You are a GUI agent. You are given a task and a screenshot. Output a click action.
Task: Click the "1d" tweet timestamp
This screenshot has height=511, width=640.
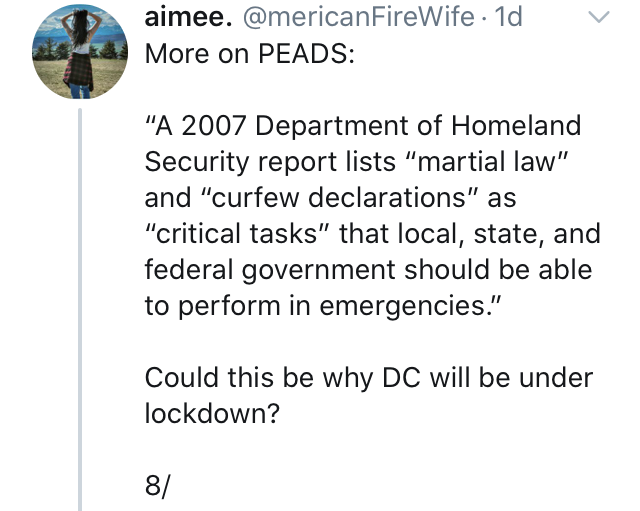pyautogui.click(x=508, y=16)
